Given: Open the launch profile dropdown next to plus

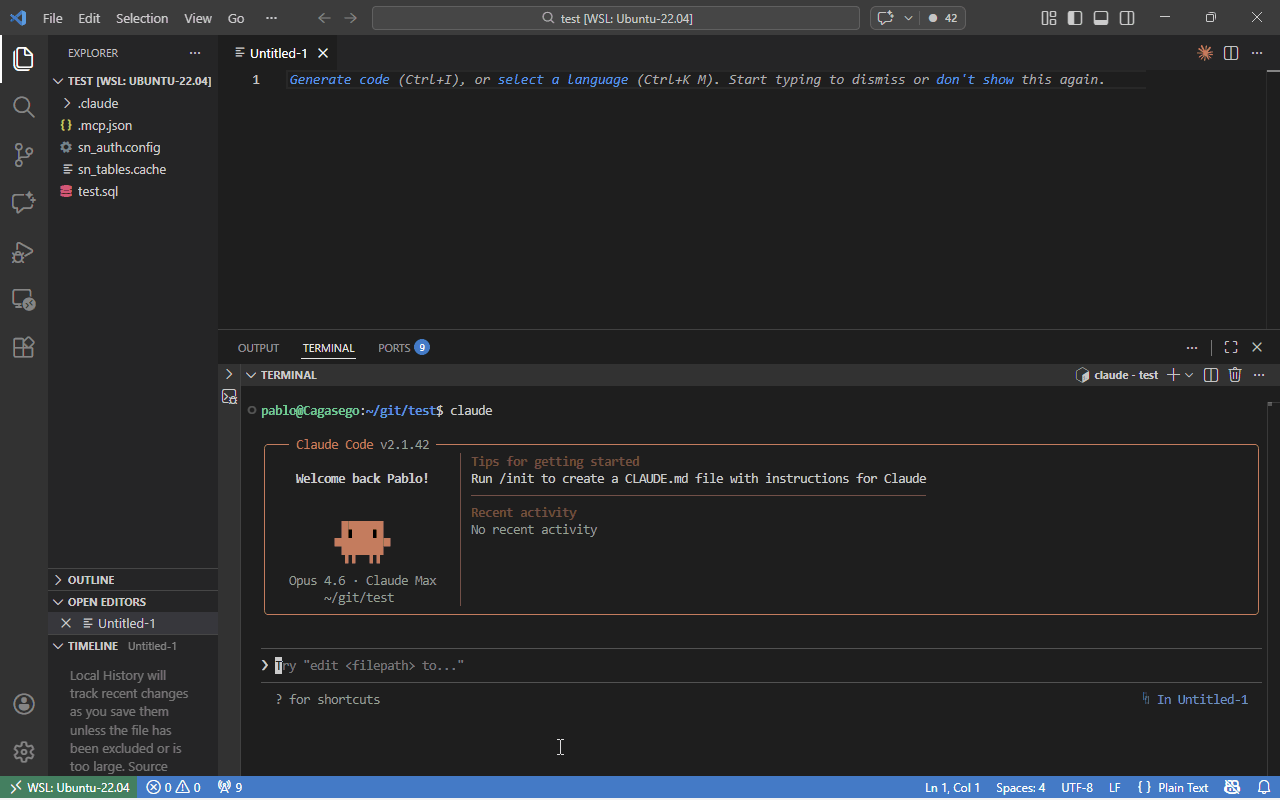Looking at the screenshot, I should (1189, 375).
